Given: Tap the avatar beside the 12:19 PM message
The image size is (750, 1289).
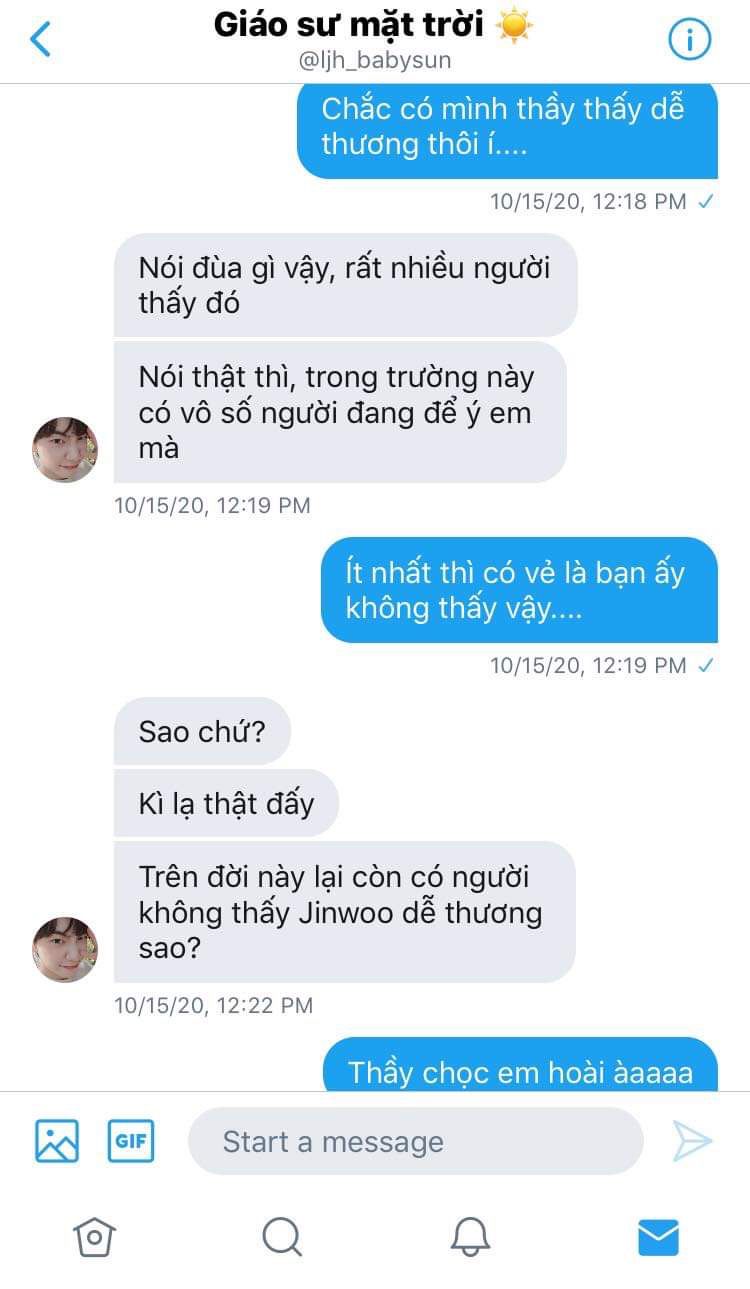Looking at the screenshot, I should point(65,450).
